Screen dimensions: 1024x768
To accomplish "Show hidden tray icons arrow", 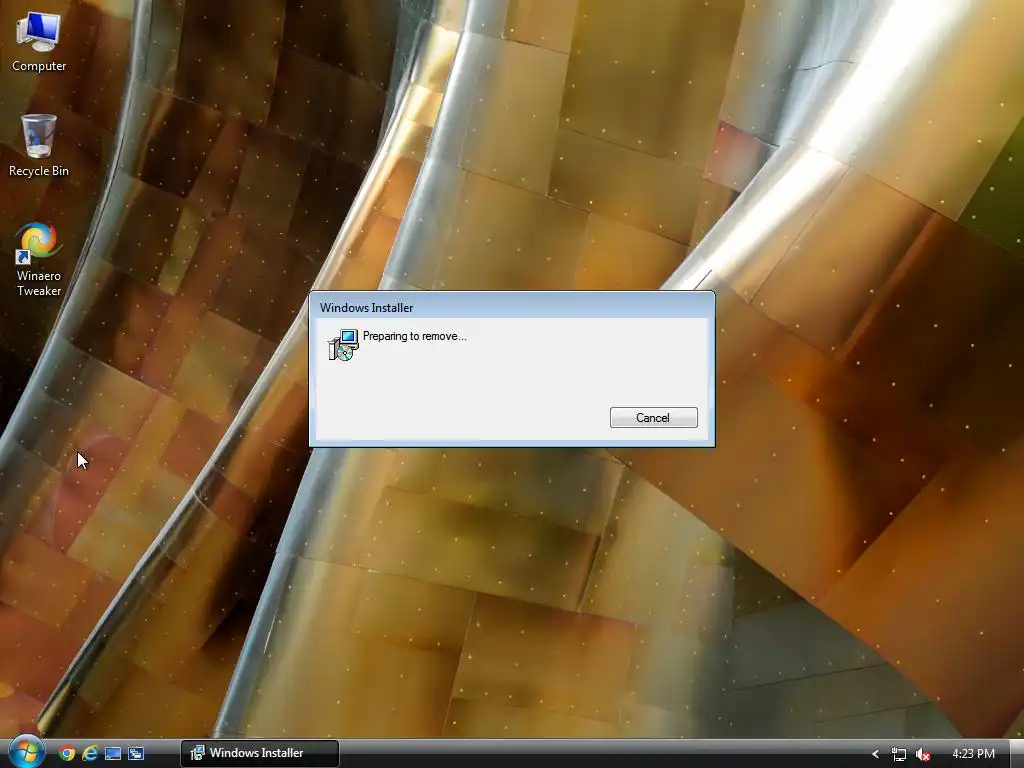I will 875,754.
